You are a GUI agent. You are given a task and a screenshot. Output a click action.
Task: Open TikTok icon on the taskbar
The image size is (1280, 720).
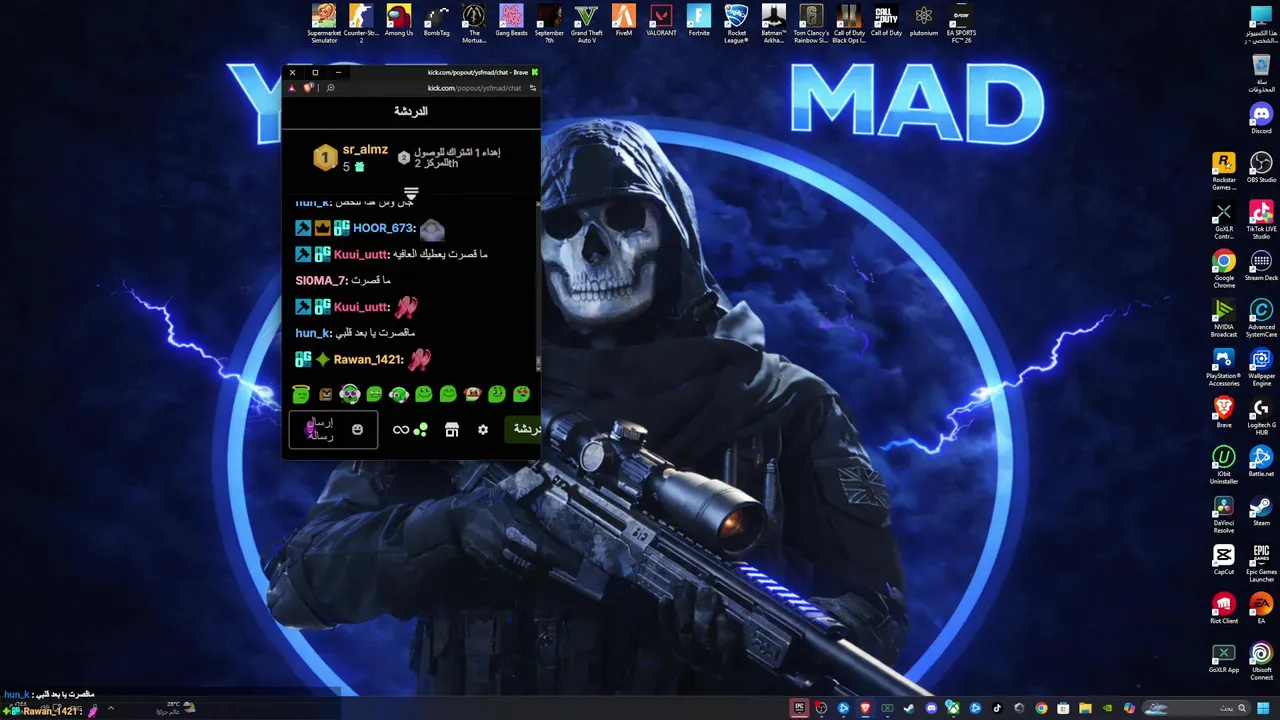(998, 708)
